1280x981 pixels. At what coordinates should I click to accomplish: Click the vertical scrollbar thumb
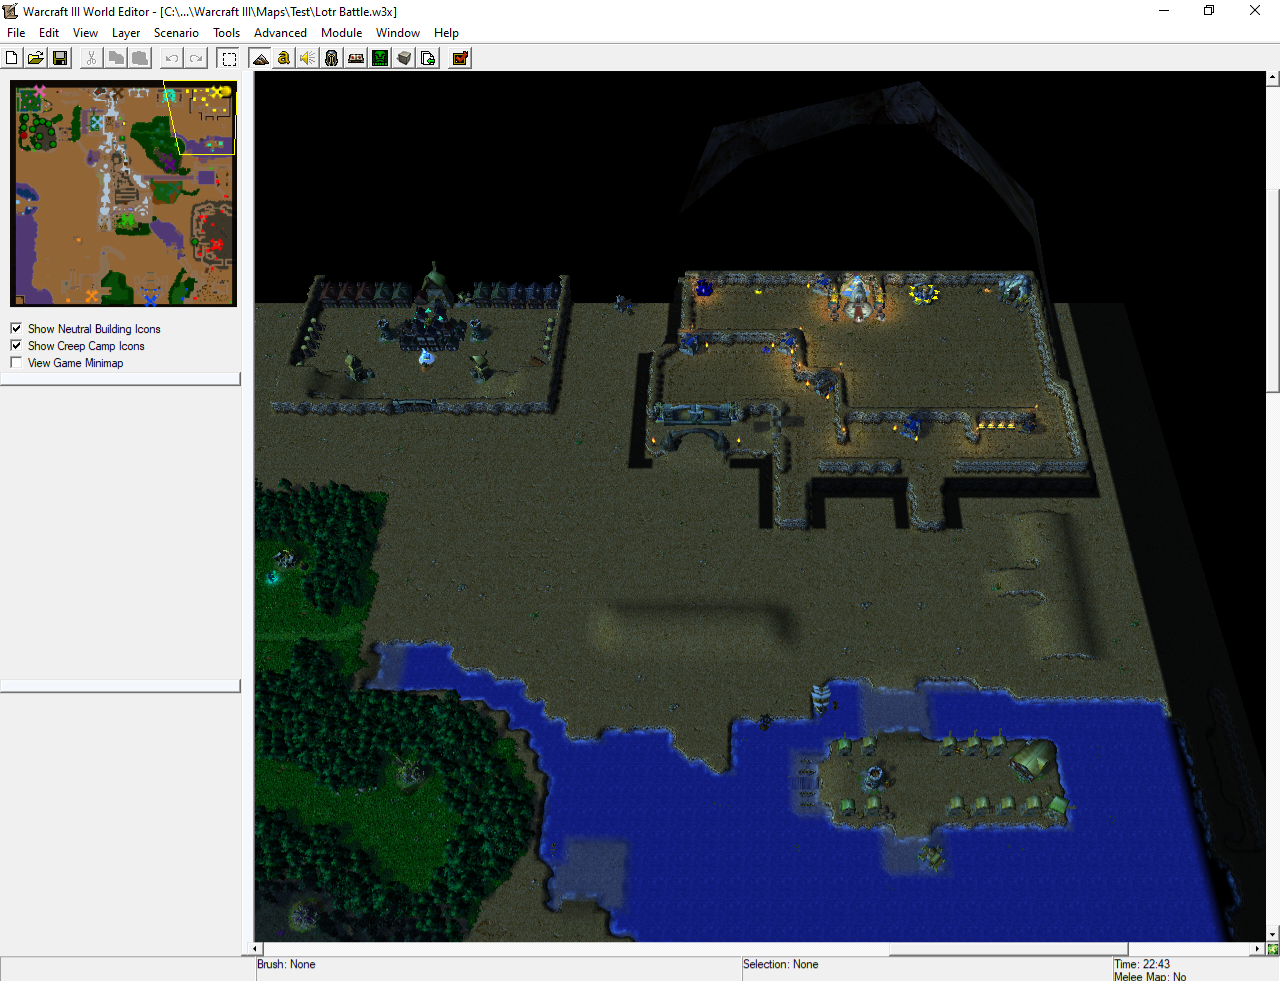(x=1273, y=291)
